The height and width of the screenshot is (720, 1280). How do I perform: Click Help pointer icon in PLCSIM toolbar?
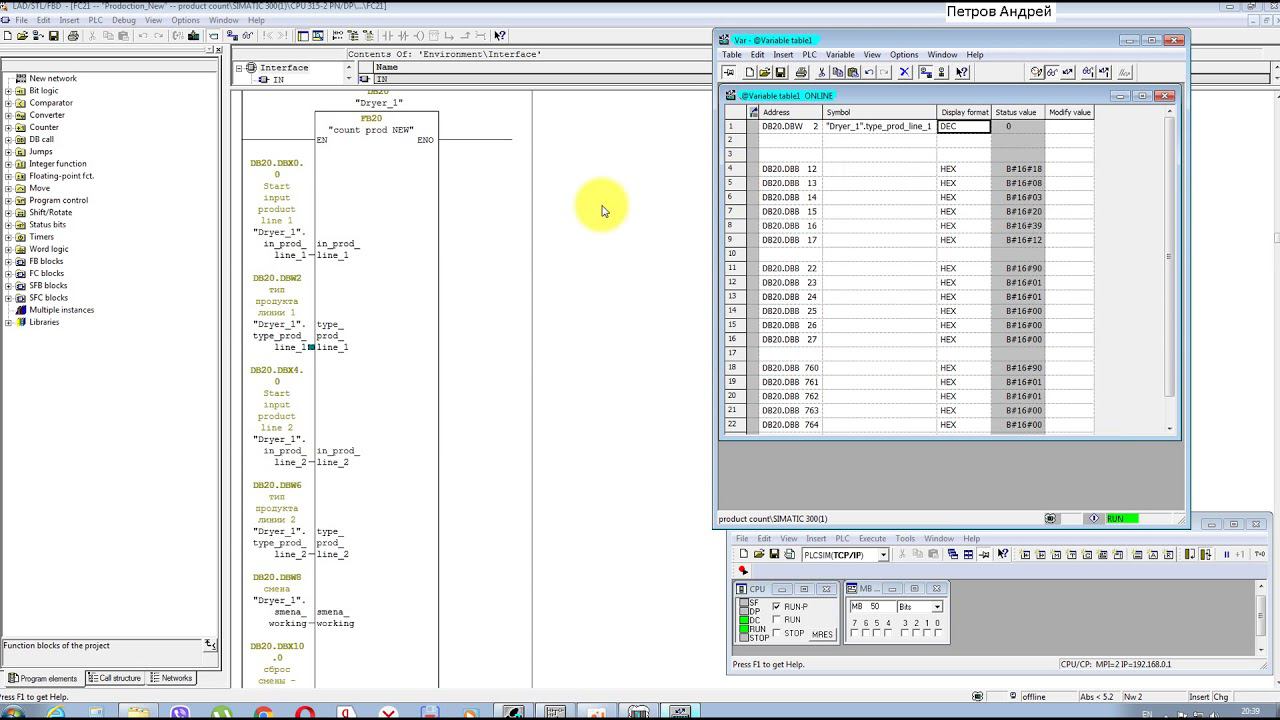1003,554
